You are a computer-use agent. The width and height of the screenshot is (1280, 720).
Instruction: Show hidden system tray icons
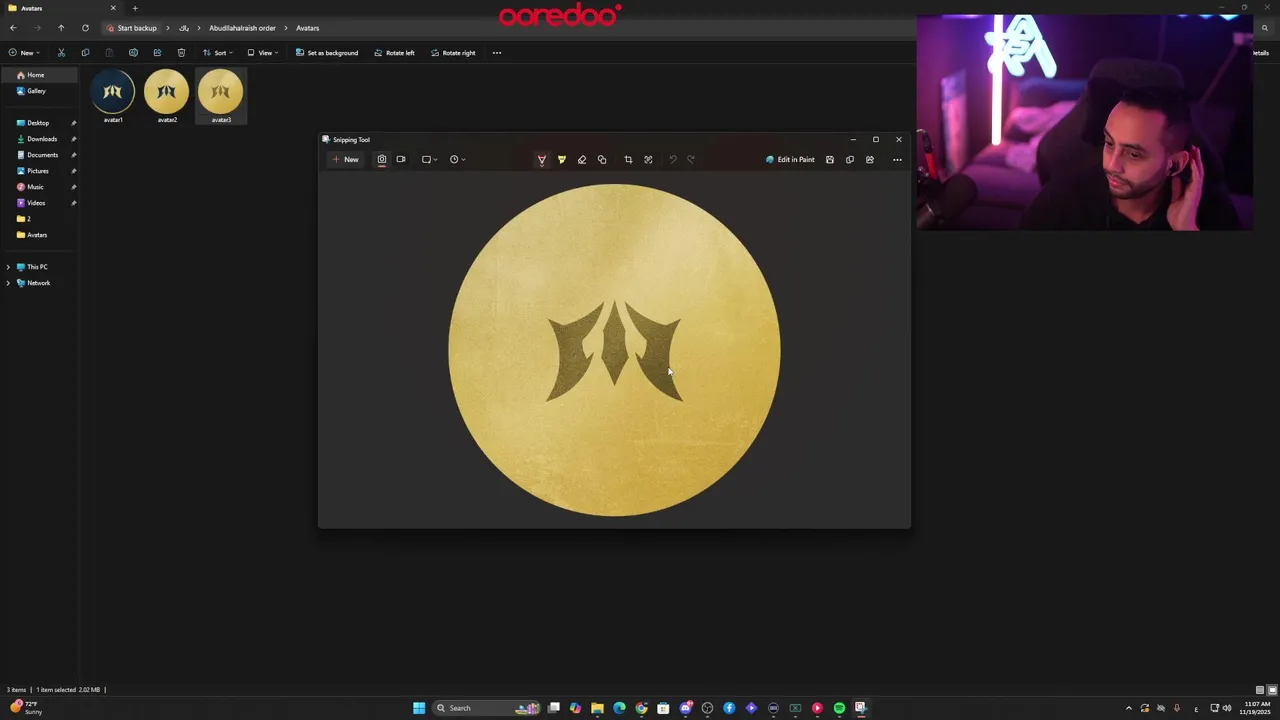coord(1129,708)
